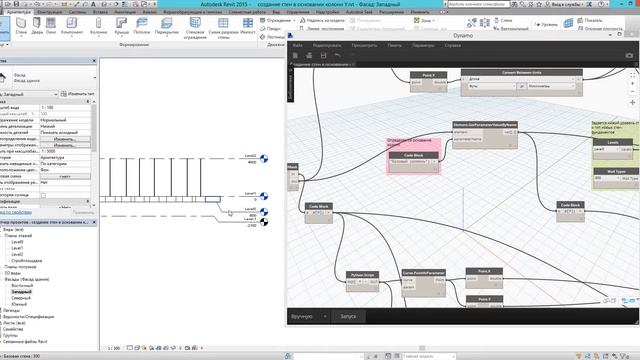Image resolution: width=640 pixels, height=360 pixels.
Task: Open the Wall Types node dropdown
Action: [x=607, y=178]
